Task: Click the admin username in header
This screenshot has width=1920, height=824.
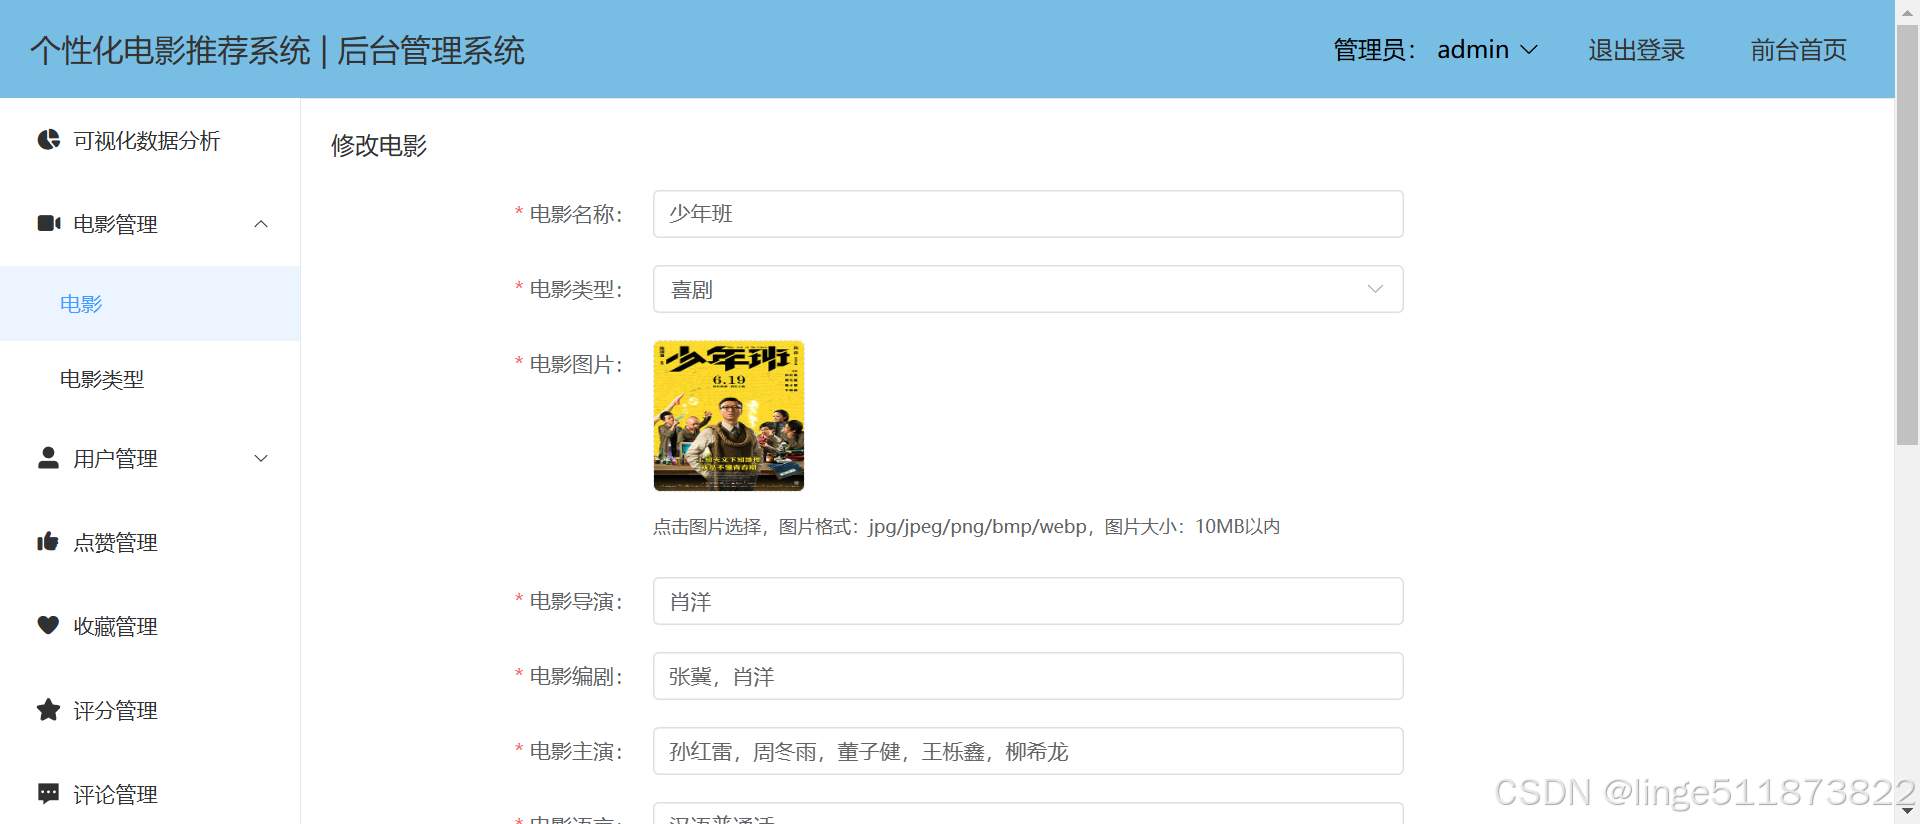Action: [x=1473, y=50]
